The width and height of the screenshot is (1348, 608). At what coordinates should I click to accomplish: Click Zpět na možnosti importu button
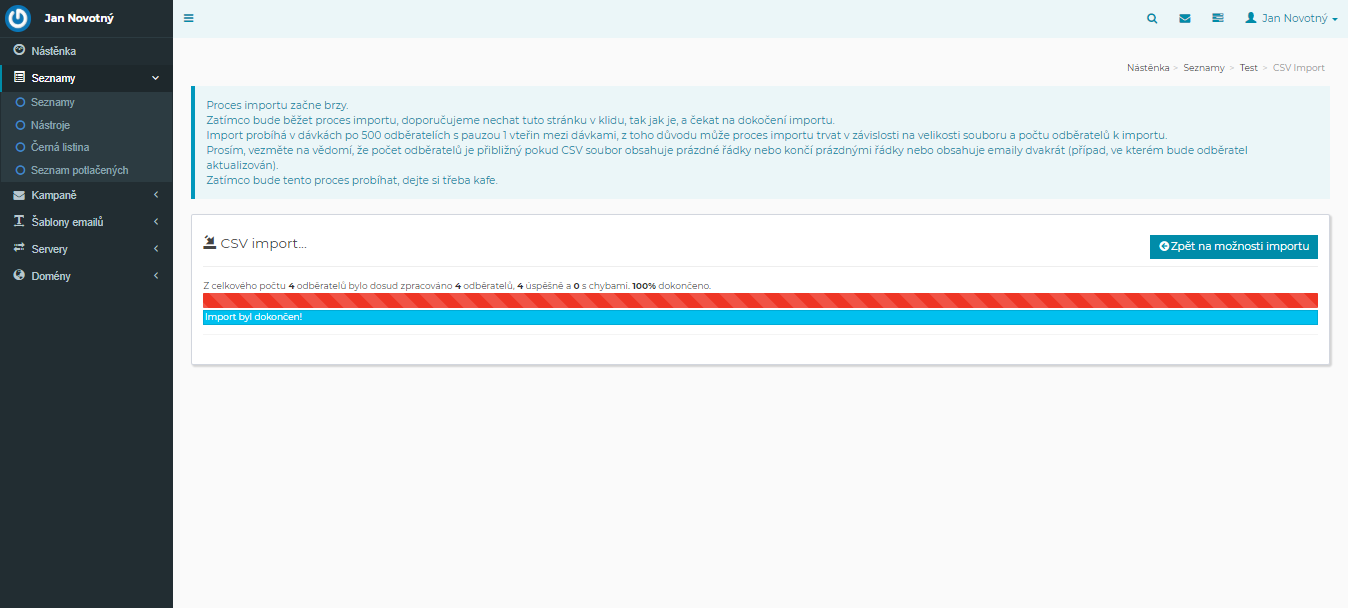tap(1233, 246)
